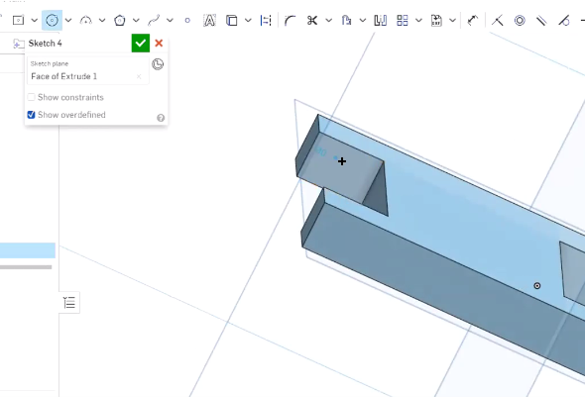Click the final/history clock icon in Sketch 4 dialog
The width and height of the screenshot is (585, 397).
click(158, 64)
